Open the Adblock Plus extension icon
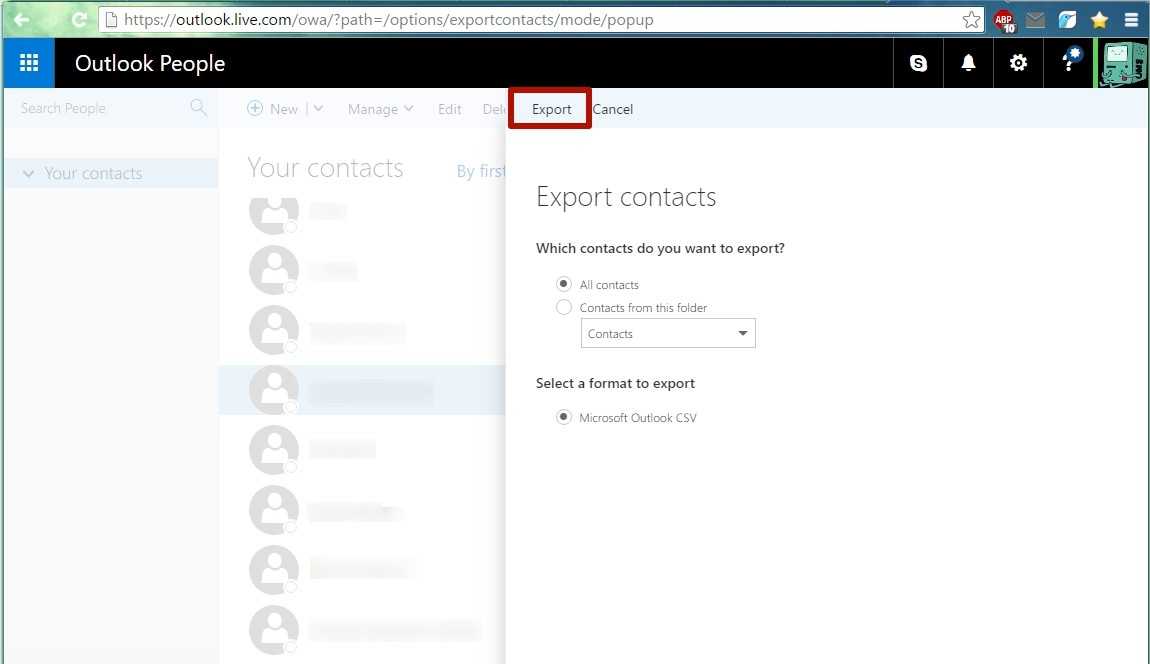Image resolution: width=1150 pixels, height=664 pixels. [1004, 20]
